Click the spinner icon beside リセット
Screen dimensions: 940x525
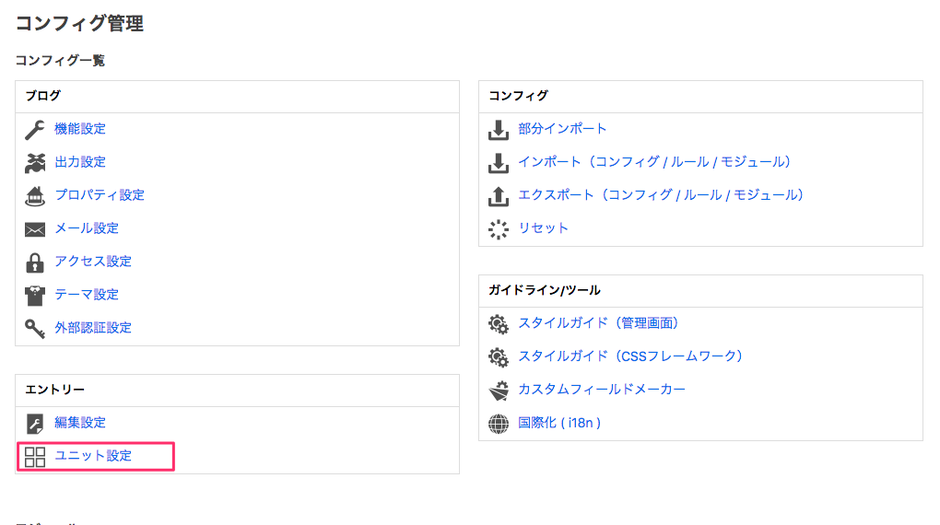tap(498, 228)
